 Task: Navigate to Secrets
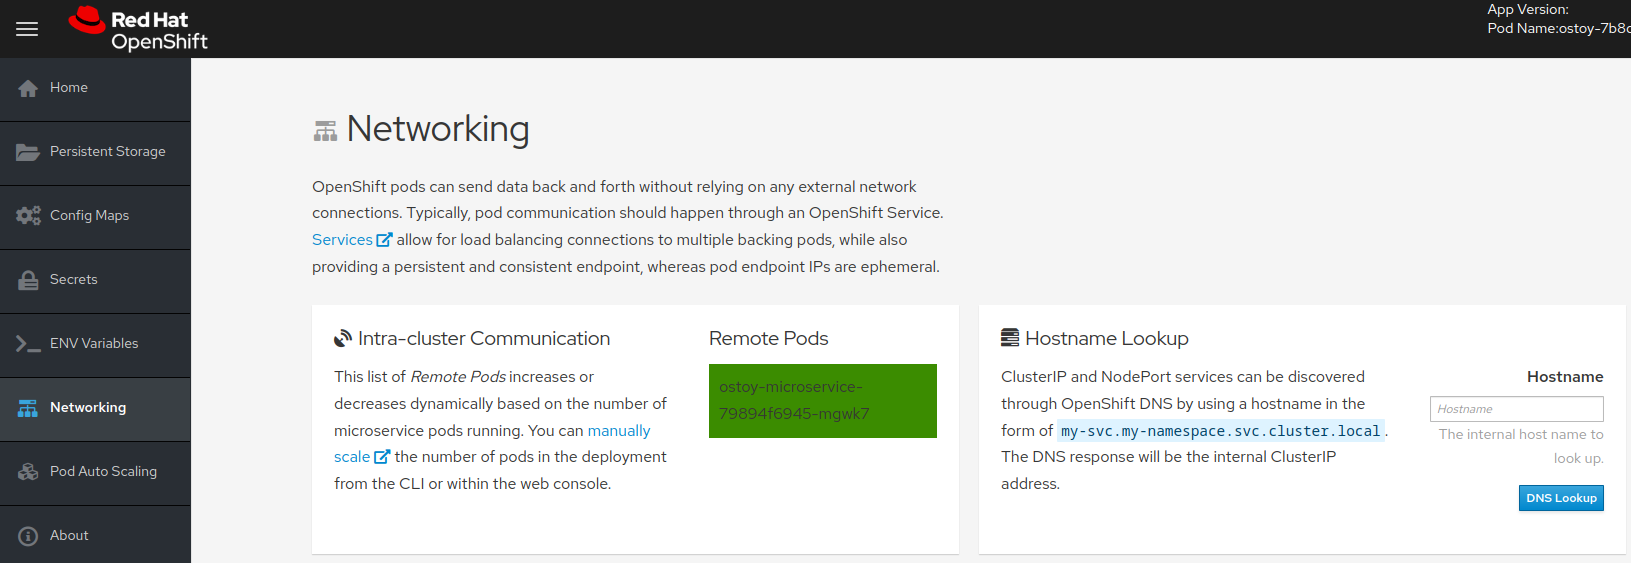point(95,281)
